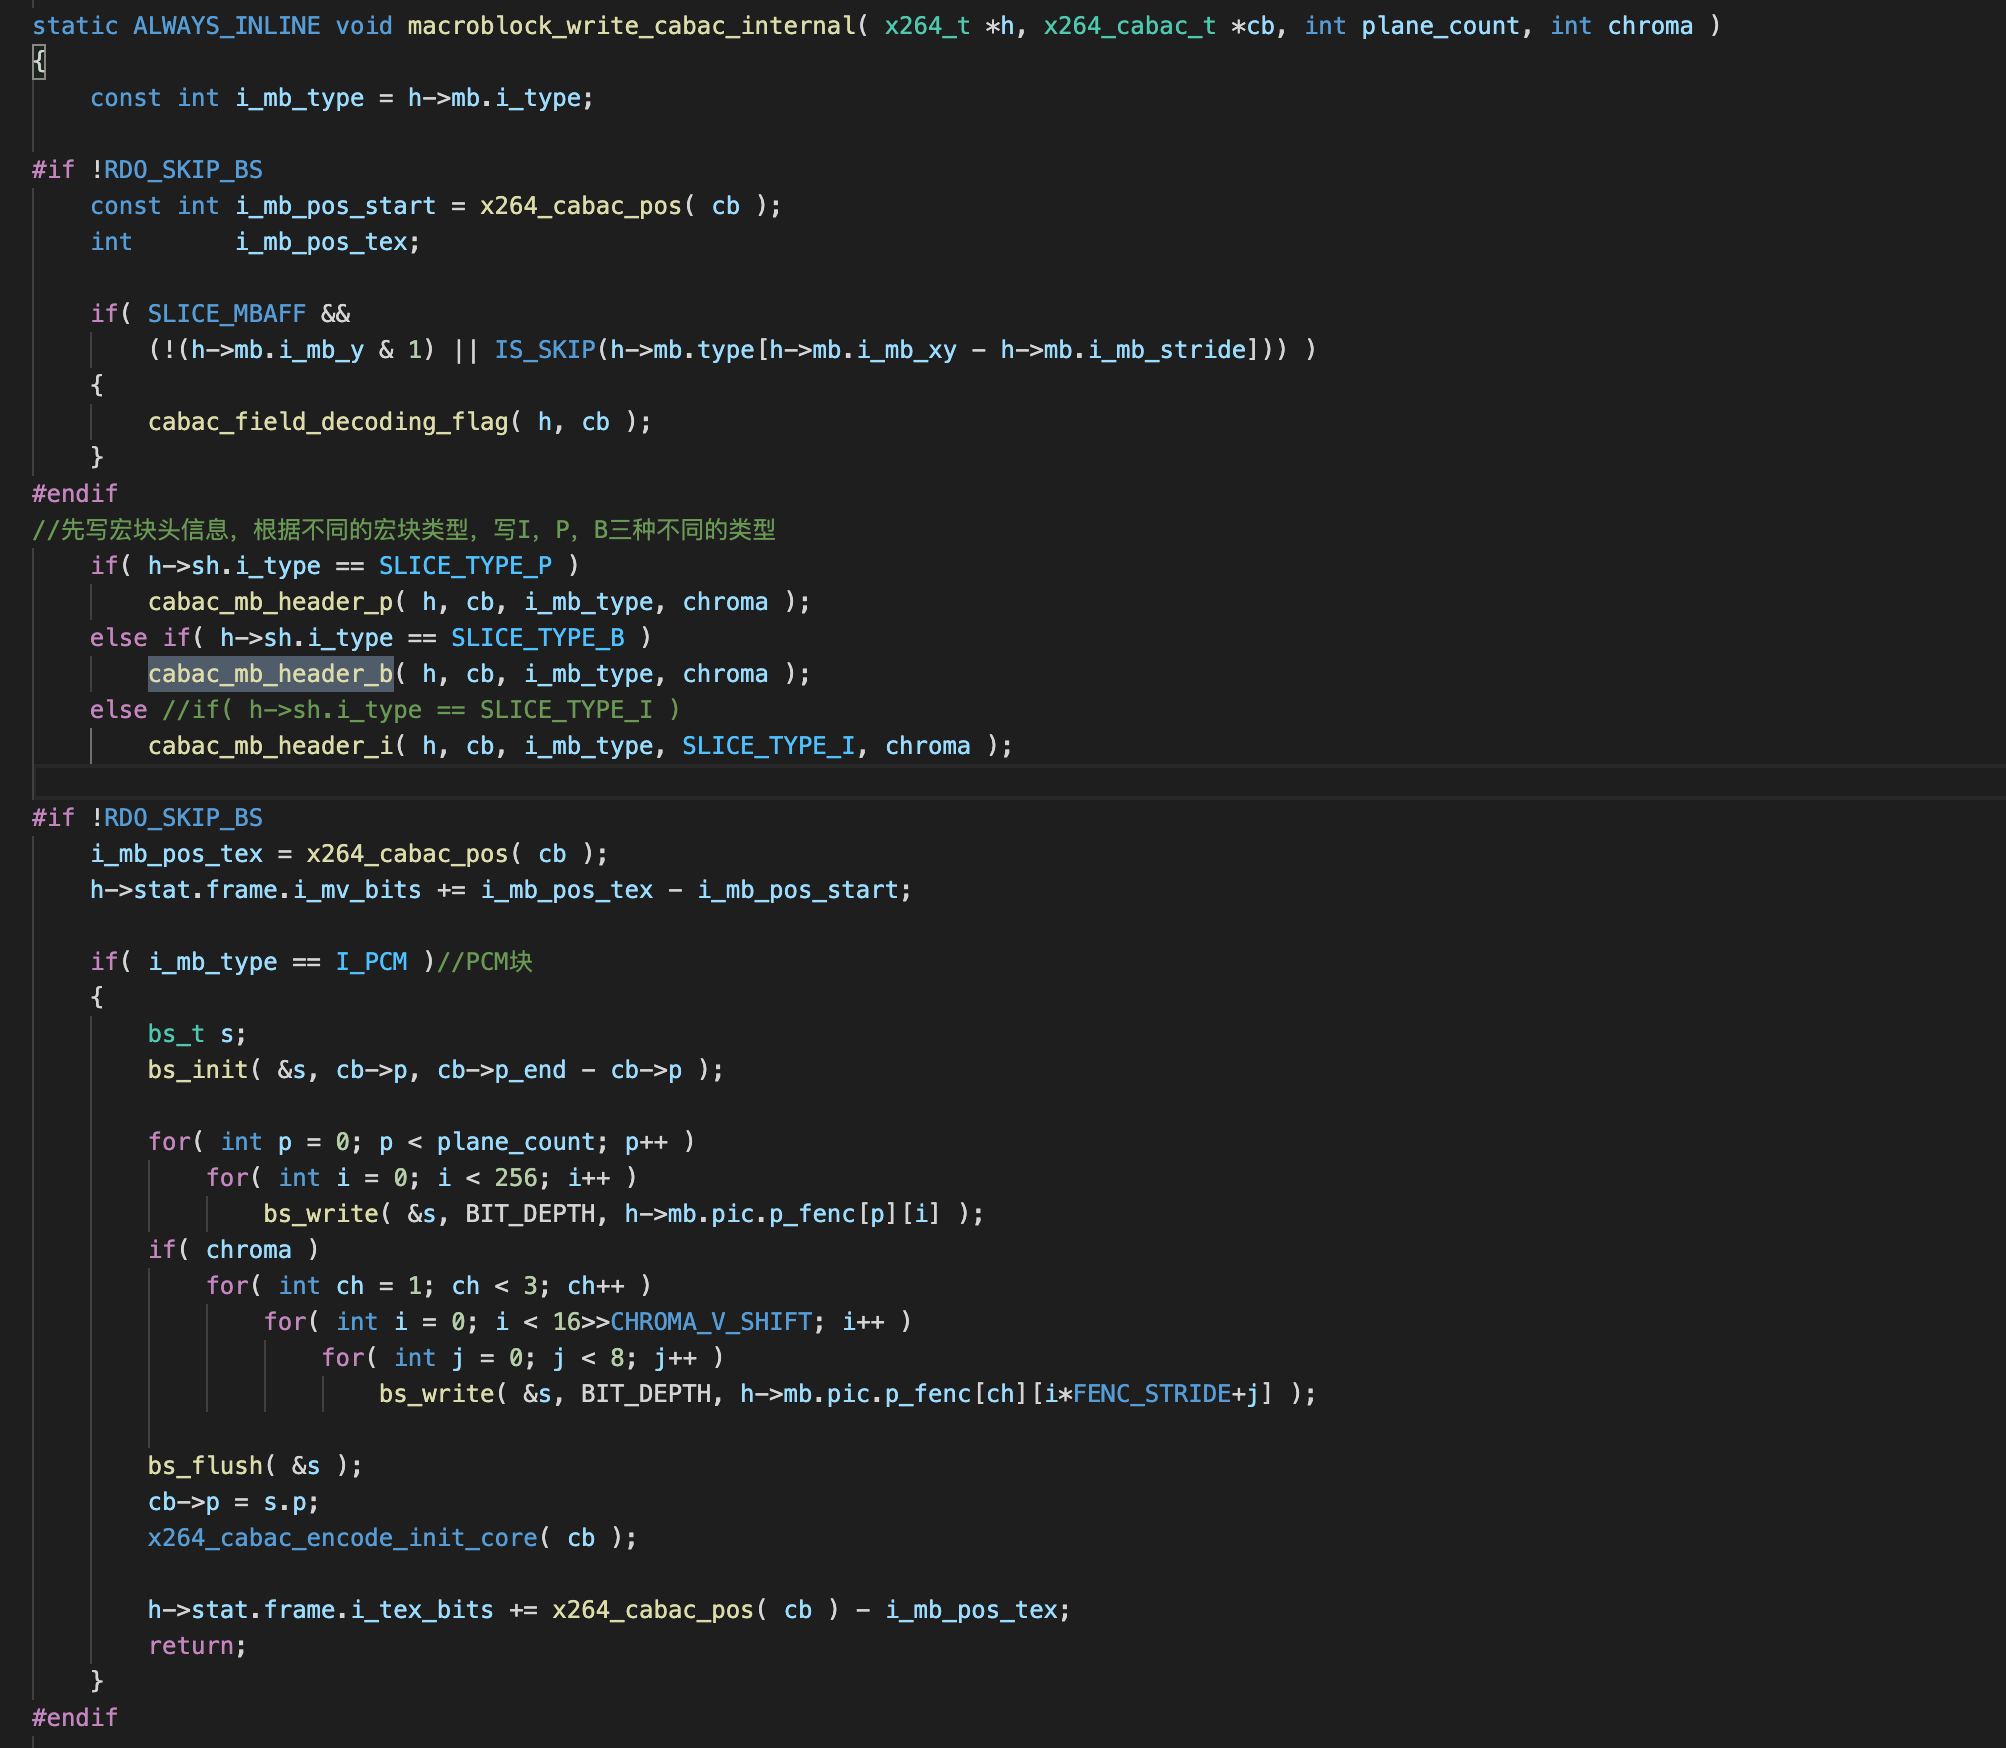Click the IS_SKIP macro
The image size is (2006, 1748).
(545, 350)
